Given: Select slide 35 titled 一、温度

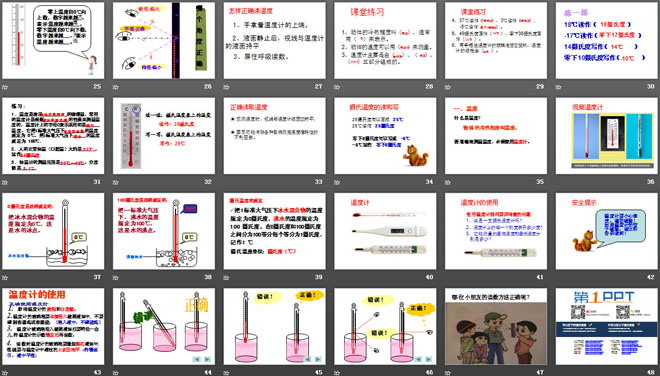Looking at the screenshot, I should tap(496, 136).
